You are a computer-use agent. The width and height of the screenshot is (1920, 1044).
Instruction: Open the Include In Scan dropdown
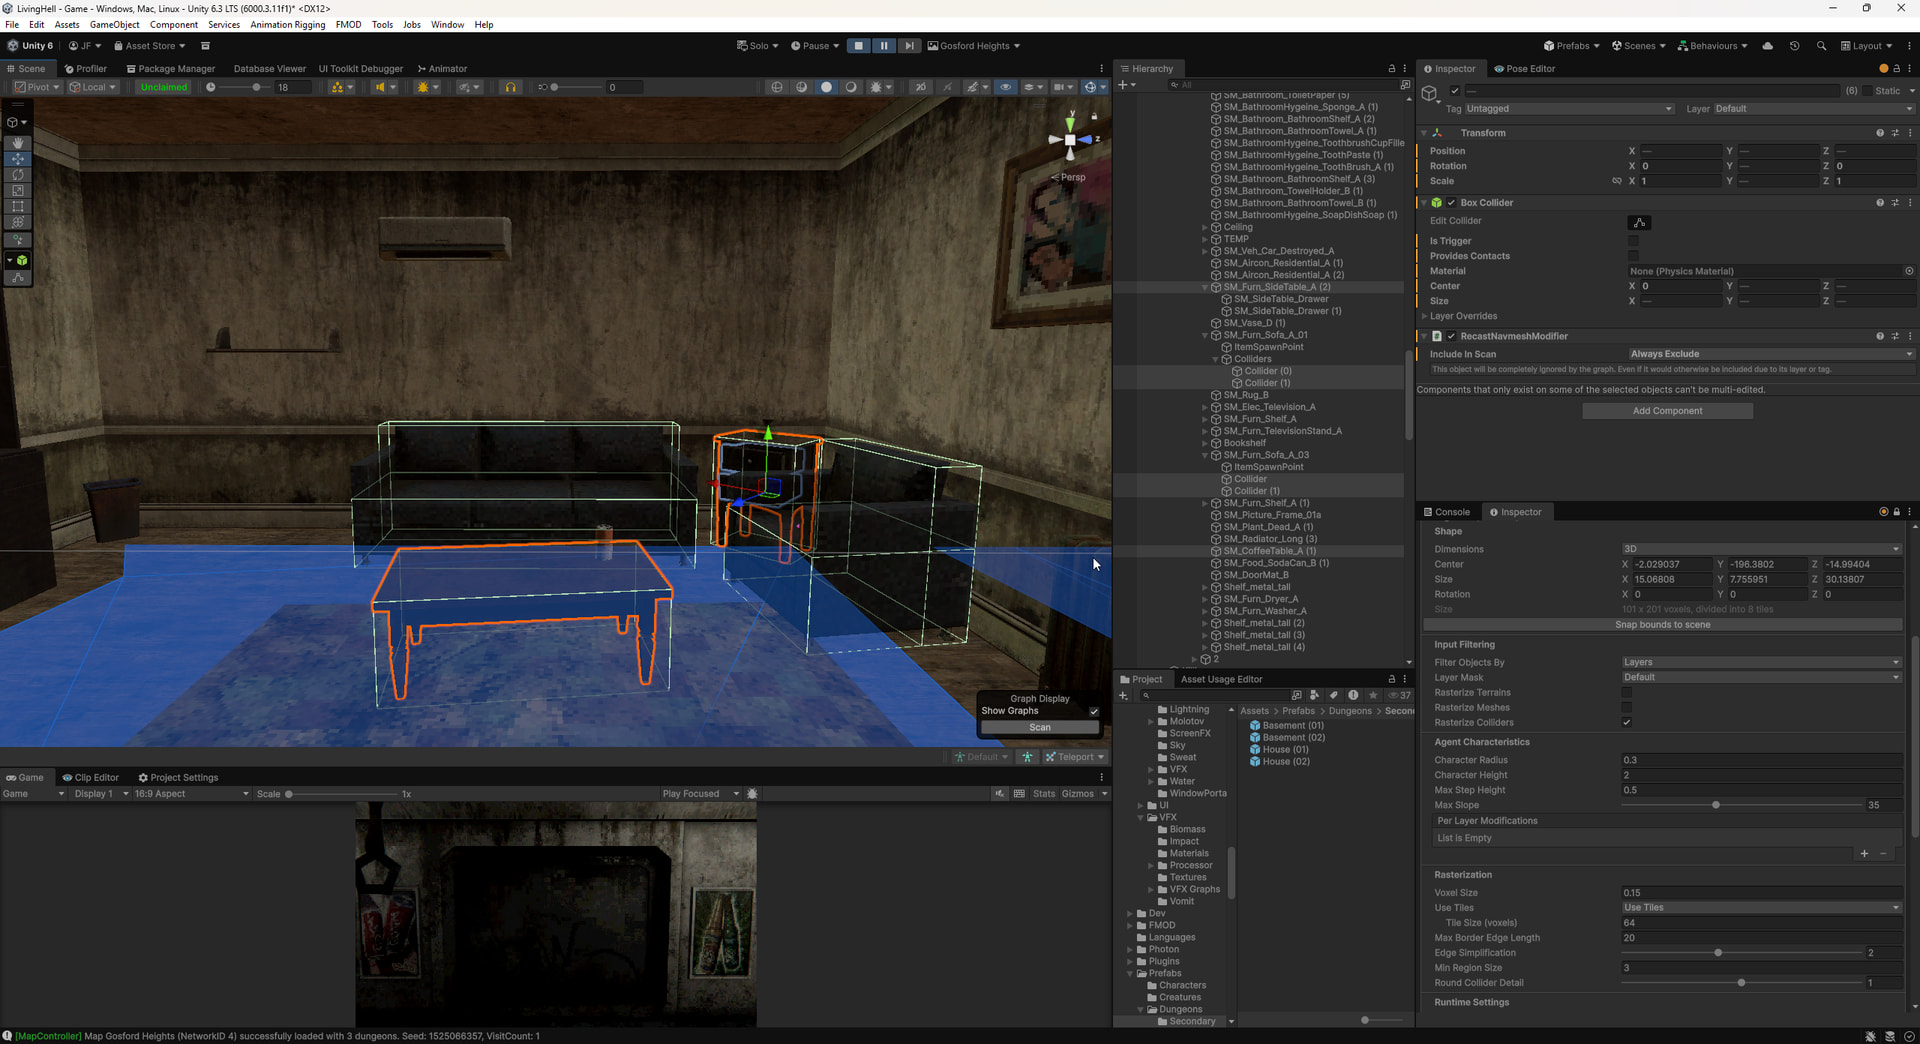[1769, 354]
